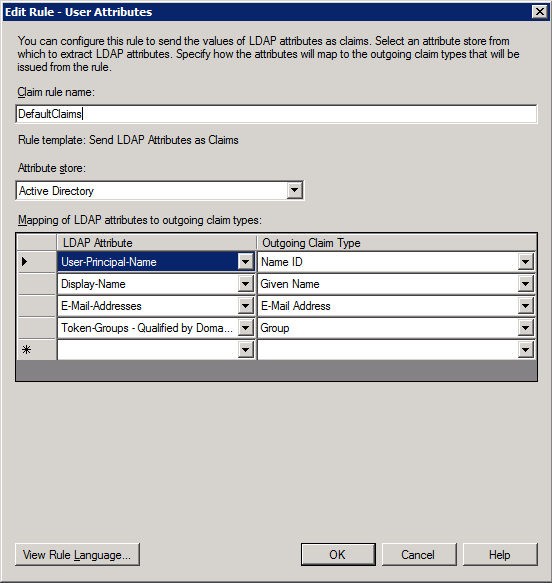The height and width of the screenshot is (583, 552).
Task: Expand the User-Principal-Name attribute dropdown arrow
Action: pos(246,262)
